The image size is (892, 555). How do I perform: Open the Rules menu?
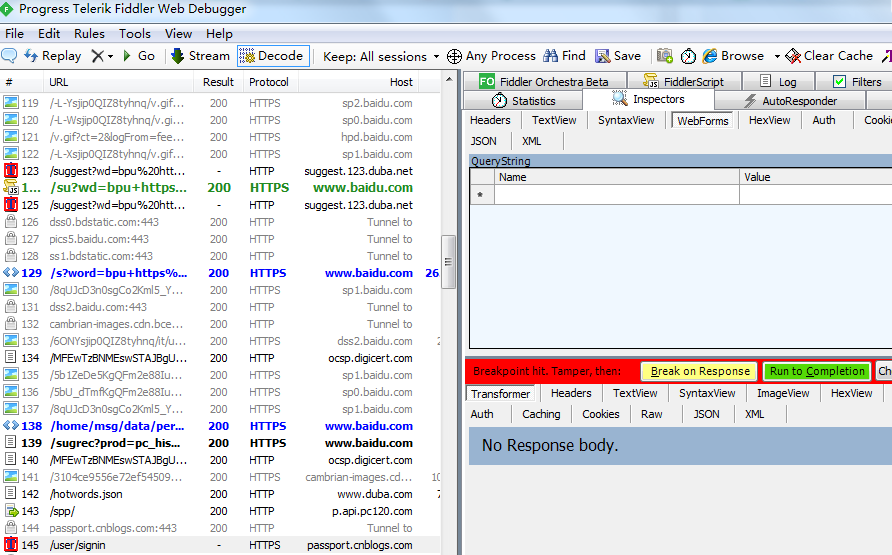(89, 34)
